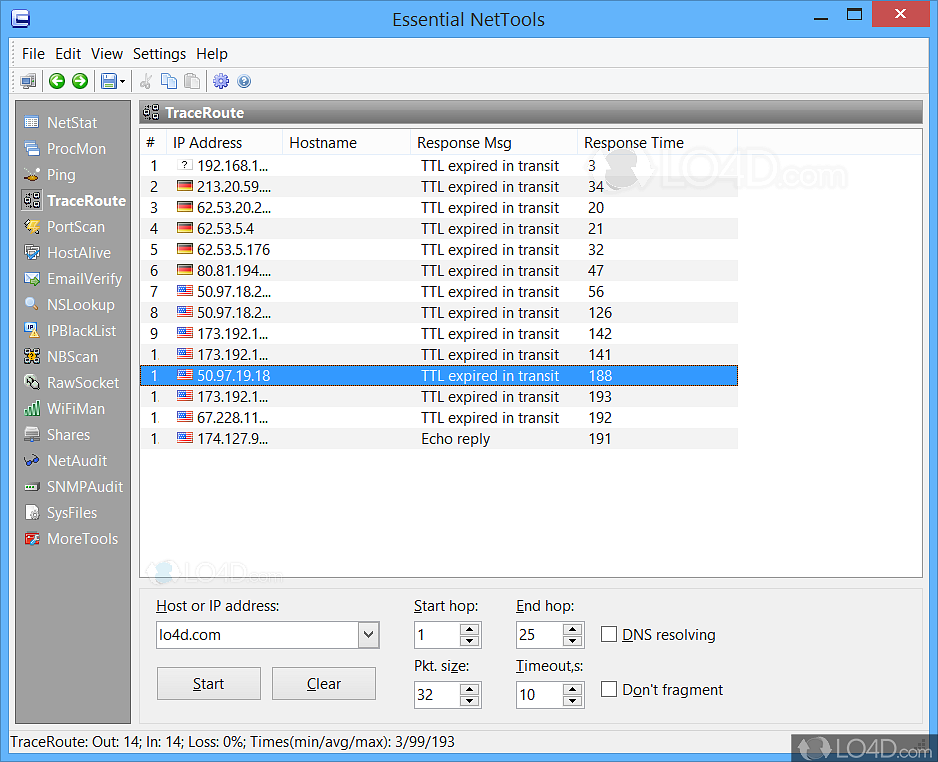The width and height of the screenshot is (938, 762).
Task: Click the Host or IP address text field
Action: (x=257, y=635)
